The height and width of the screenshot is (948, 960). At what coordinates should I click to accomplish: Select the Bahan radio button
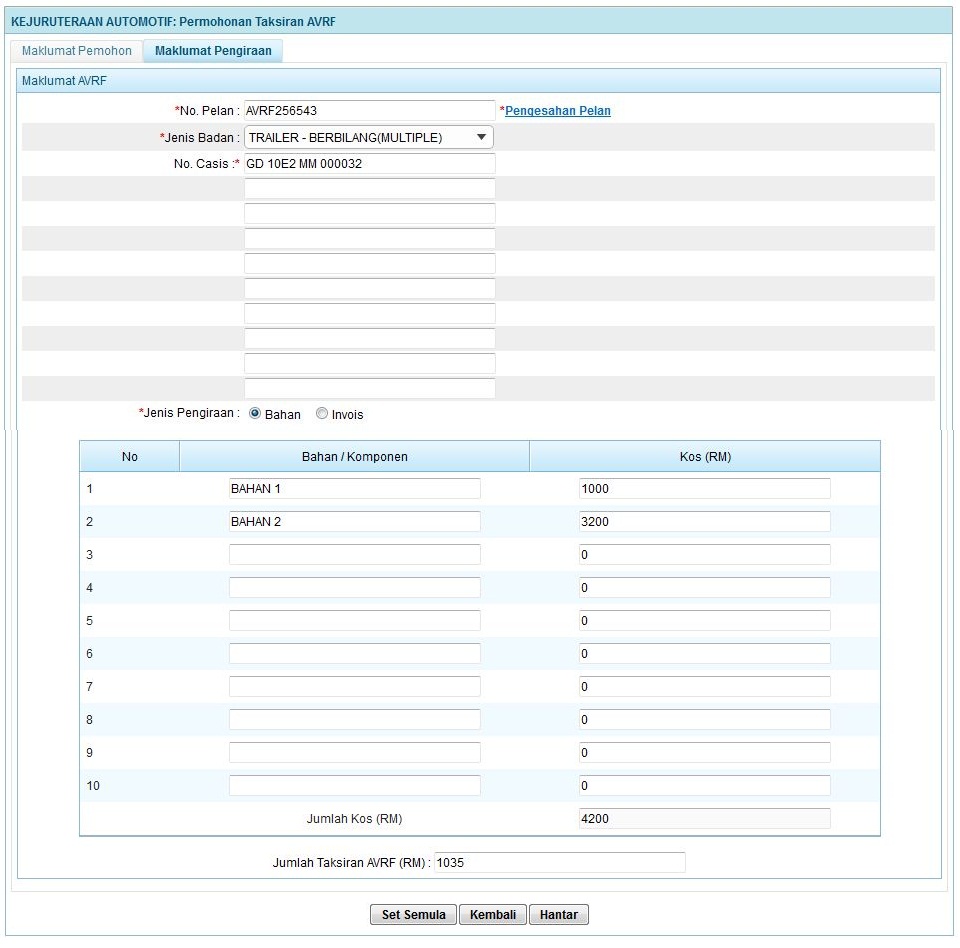(255, 413)
